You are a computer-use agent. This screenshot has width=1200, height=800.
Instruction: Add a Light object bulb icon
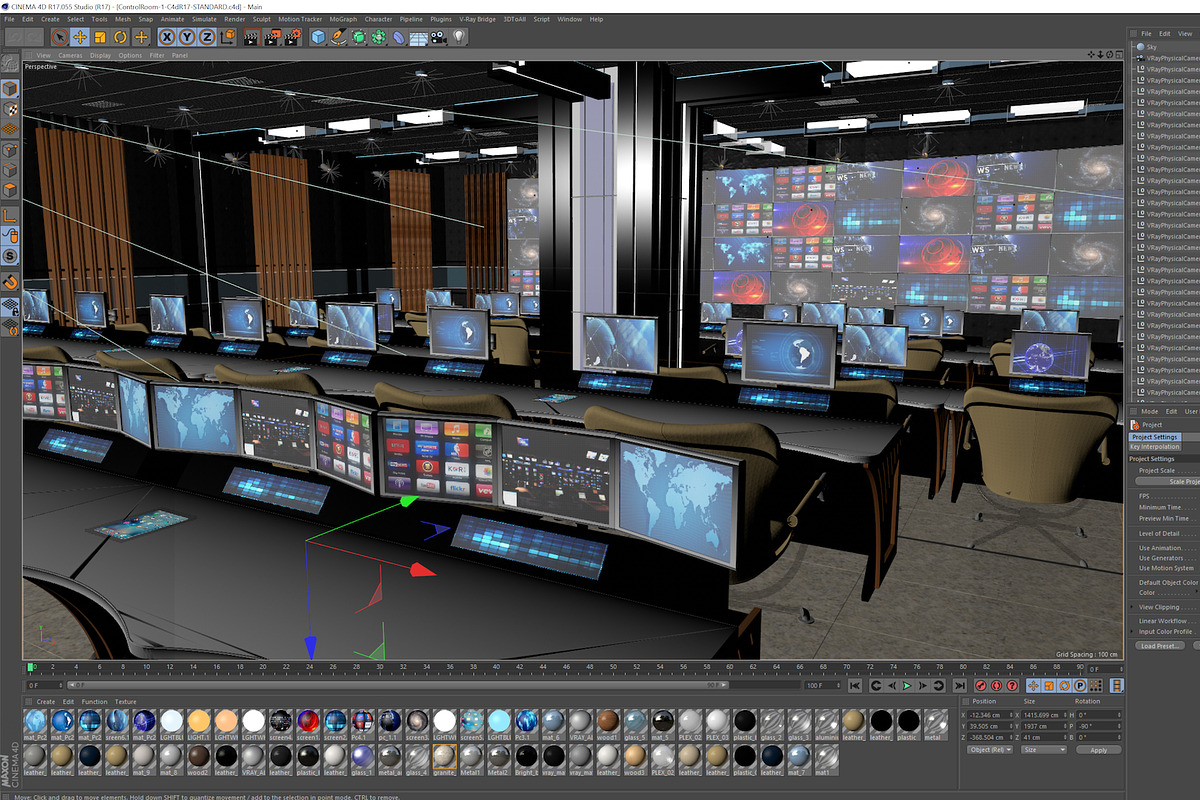[459, 37]
